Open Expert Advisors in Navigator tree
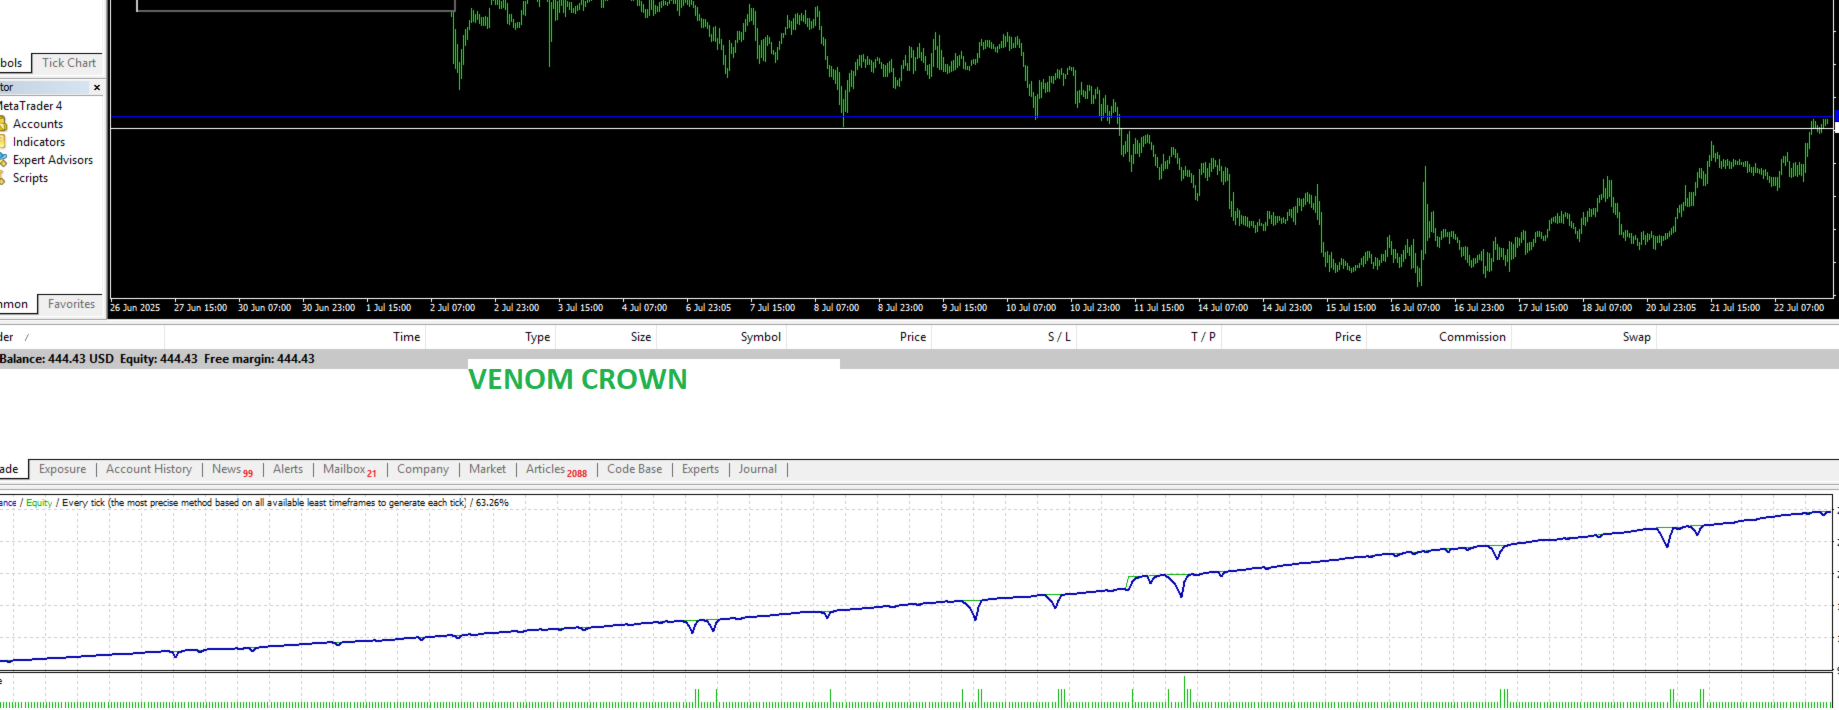 (x=53, y=160)
